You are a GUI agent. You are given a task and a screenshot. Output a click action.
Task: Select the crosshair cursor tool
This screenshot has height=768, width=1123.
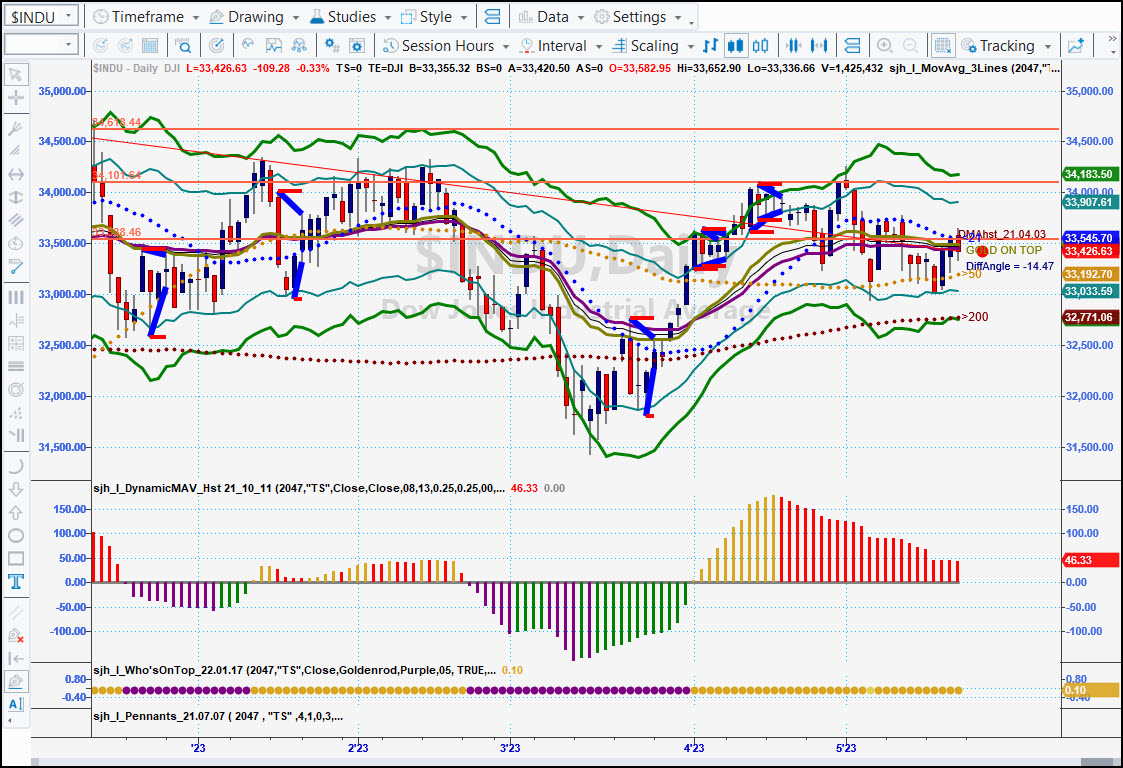[16, 98]
